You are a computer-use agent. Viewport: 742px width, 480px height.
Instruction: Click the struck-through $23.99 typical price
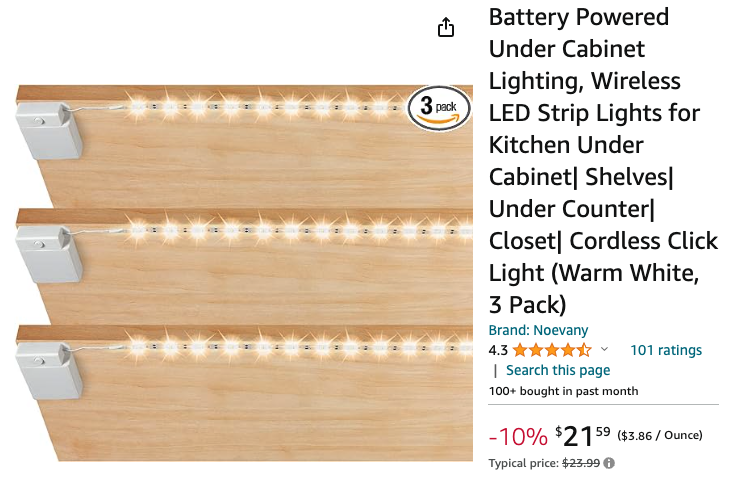click(x=581, y=463)
